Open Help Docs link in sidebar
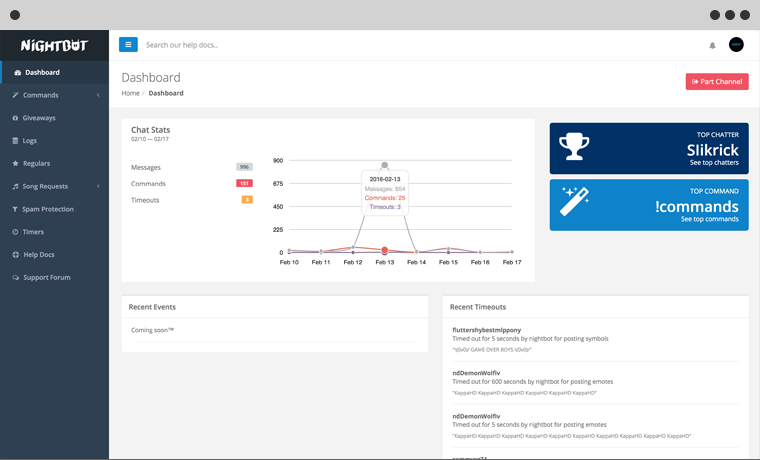760x460 pixels. (54, 254)
